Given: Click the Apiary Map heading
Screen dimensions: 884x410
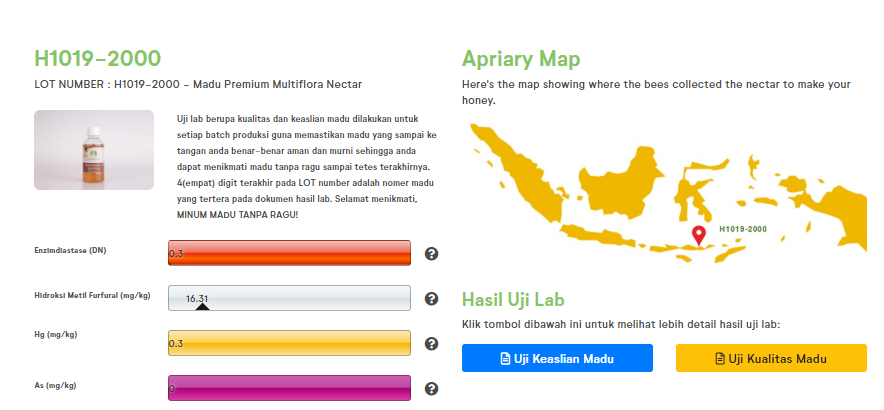Looking at the screenshot, I should [x=520, y=58].
